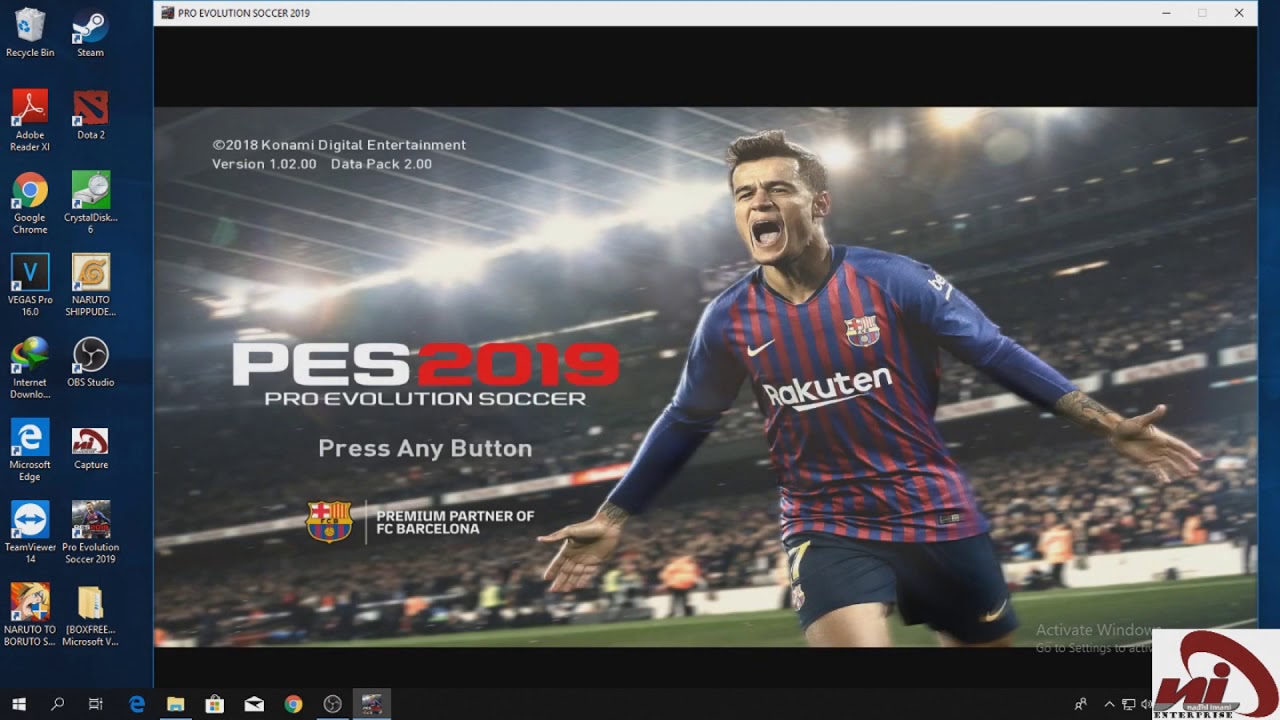
Task: Launch Steam from the desktop
Action: (x=90, y=33)
